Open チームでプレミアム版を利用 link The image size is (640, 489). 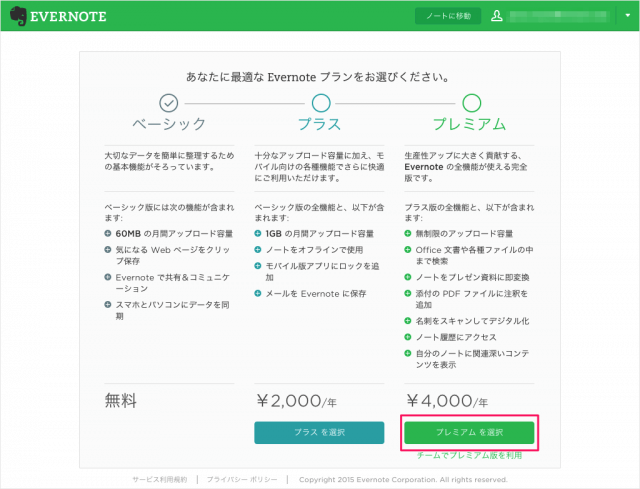(x=470, y=455)
